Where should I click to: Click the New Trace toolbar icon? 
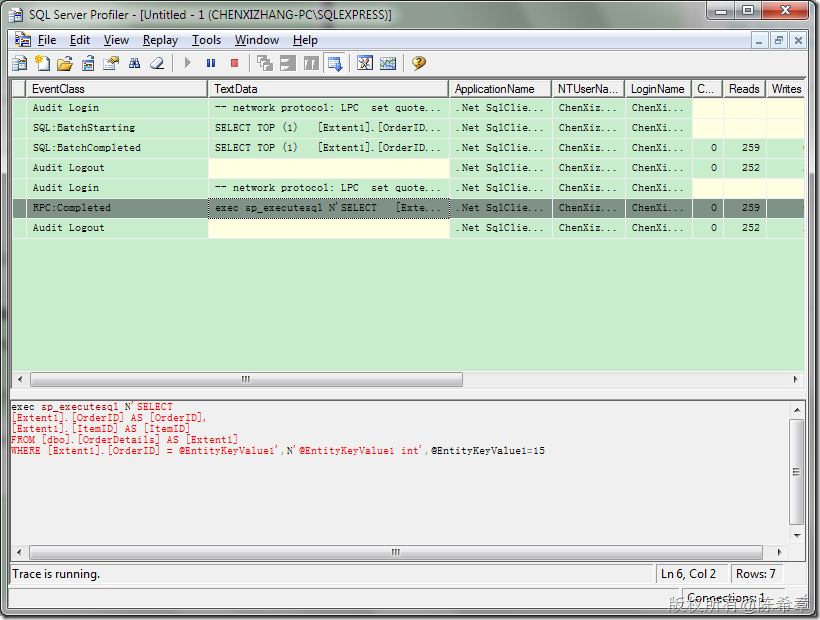[x=20, y=64]
